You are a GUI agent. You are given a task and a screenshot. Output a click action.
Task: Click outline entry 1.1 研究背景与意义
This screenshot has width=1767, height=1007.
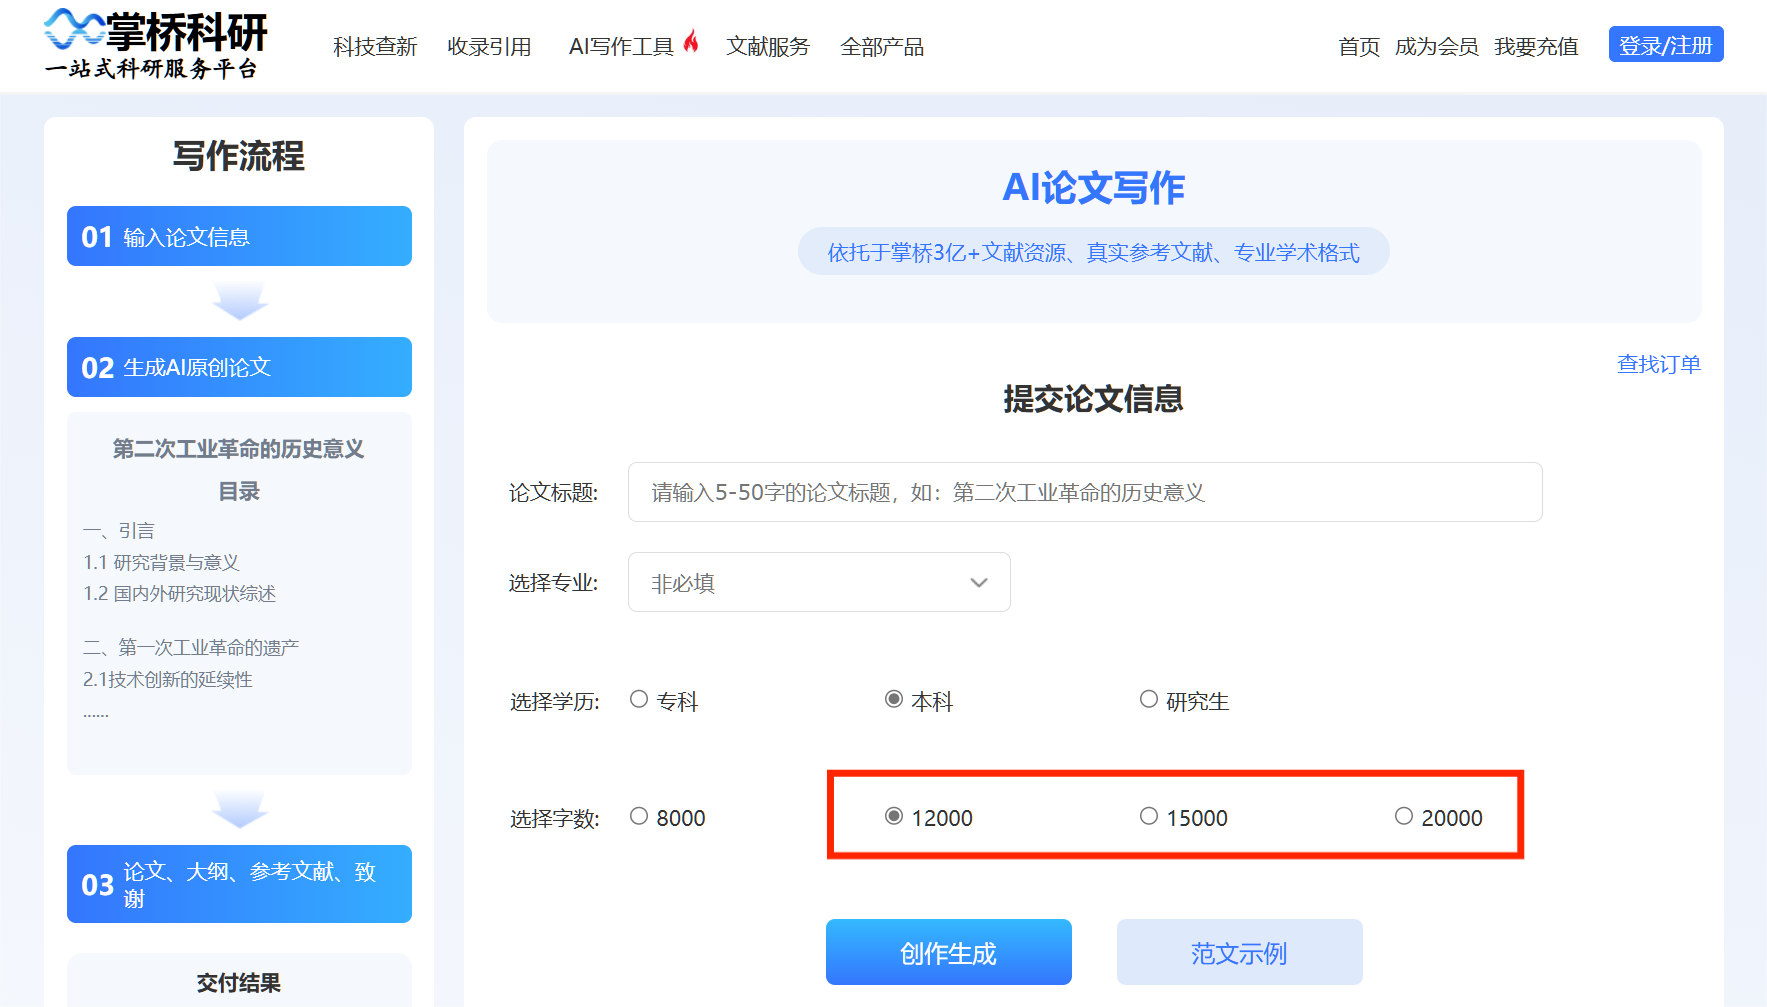pyautogui.click(x=161, y=563)
